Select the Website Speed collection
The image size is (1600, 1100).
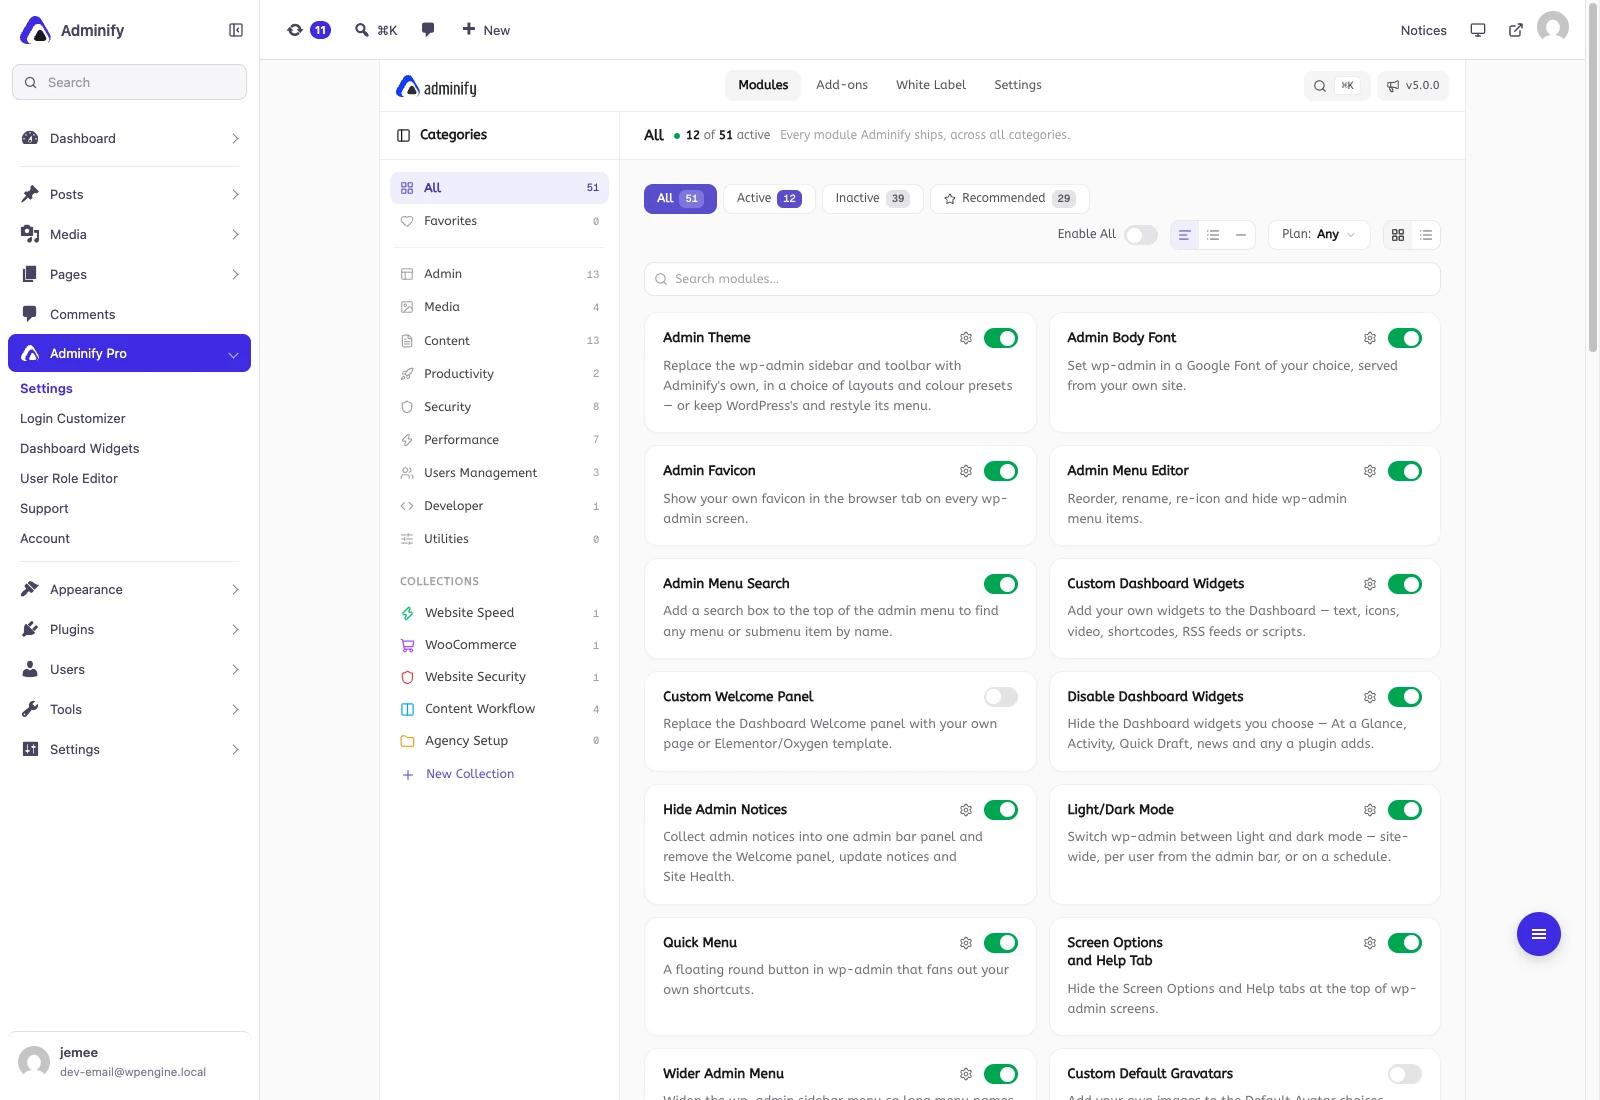click(x=499, y=613)
